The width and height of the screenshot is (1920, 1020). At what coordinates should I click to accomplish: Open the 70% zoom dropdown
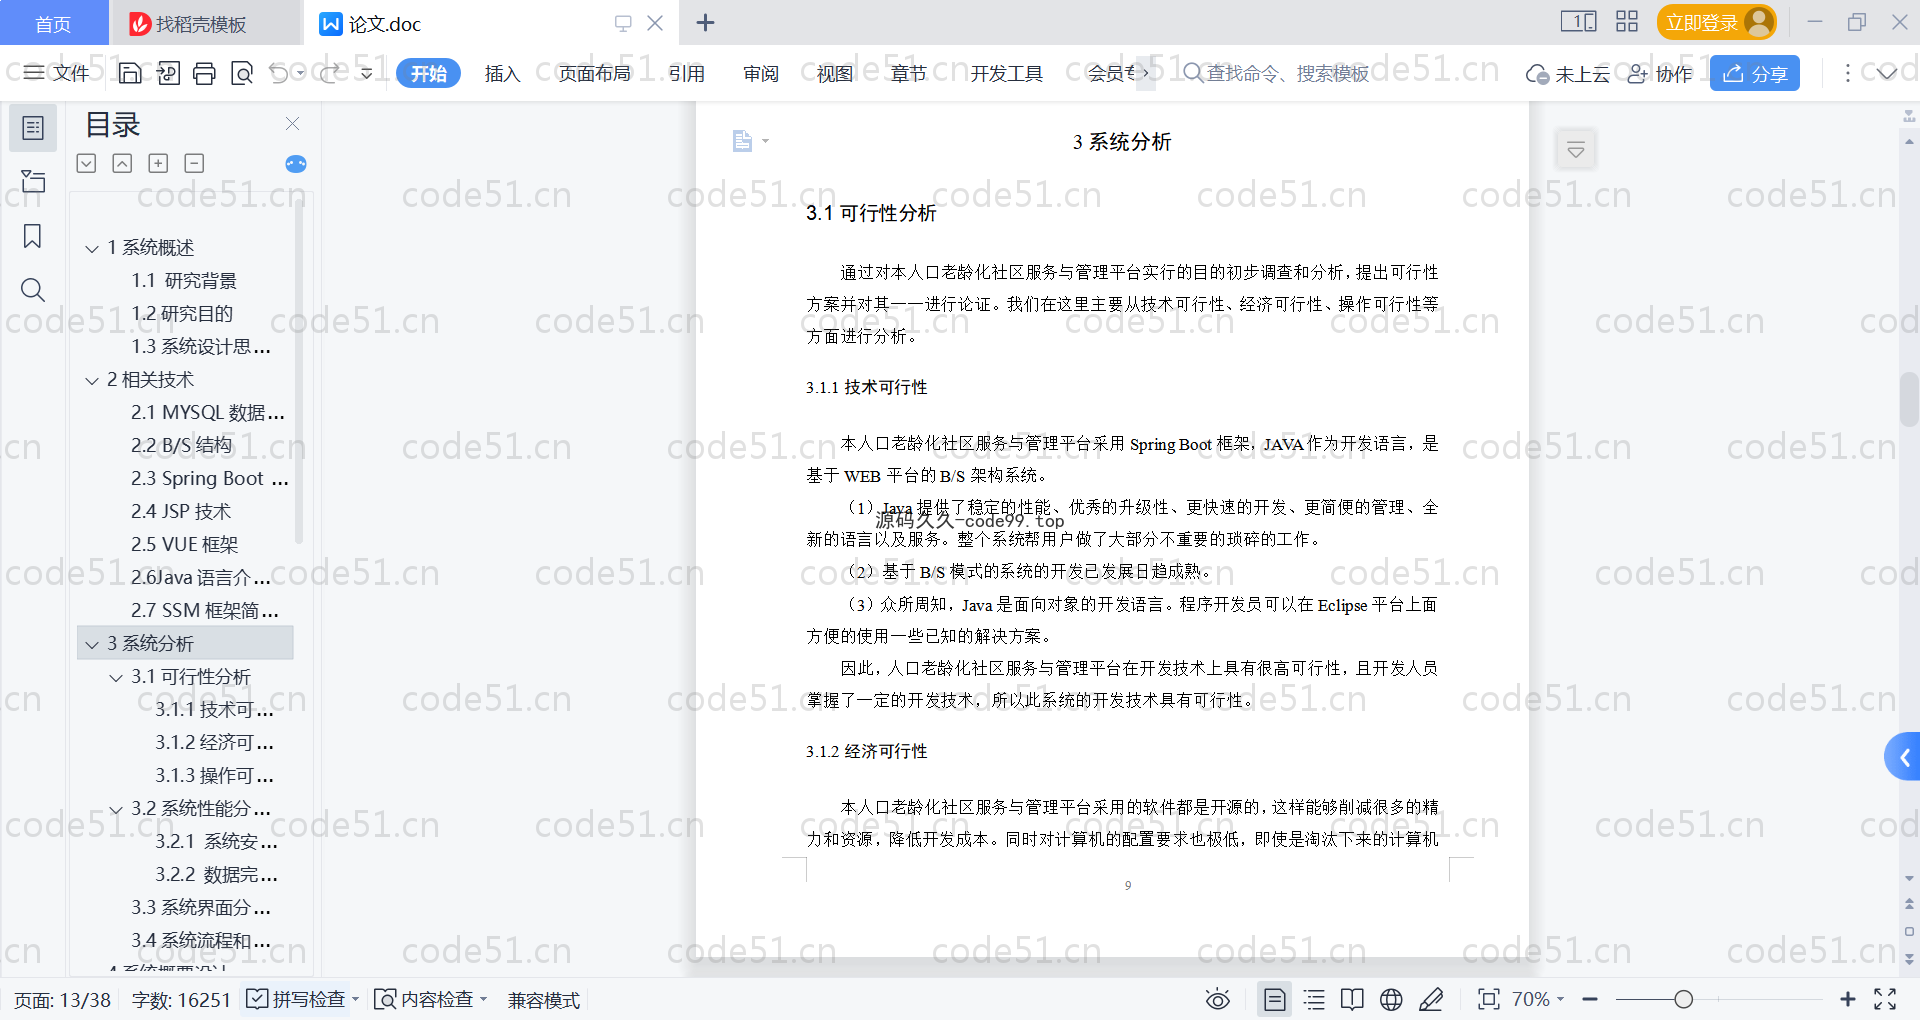[x=1538, y=999]
